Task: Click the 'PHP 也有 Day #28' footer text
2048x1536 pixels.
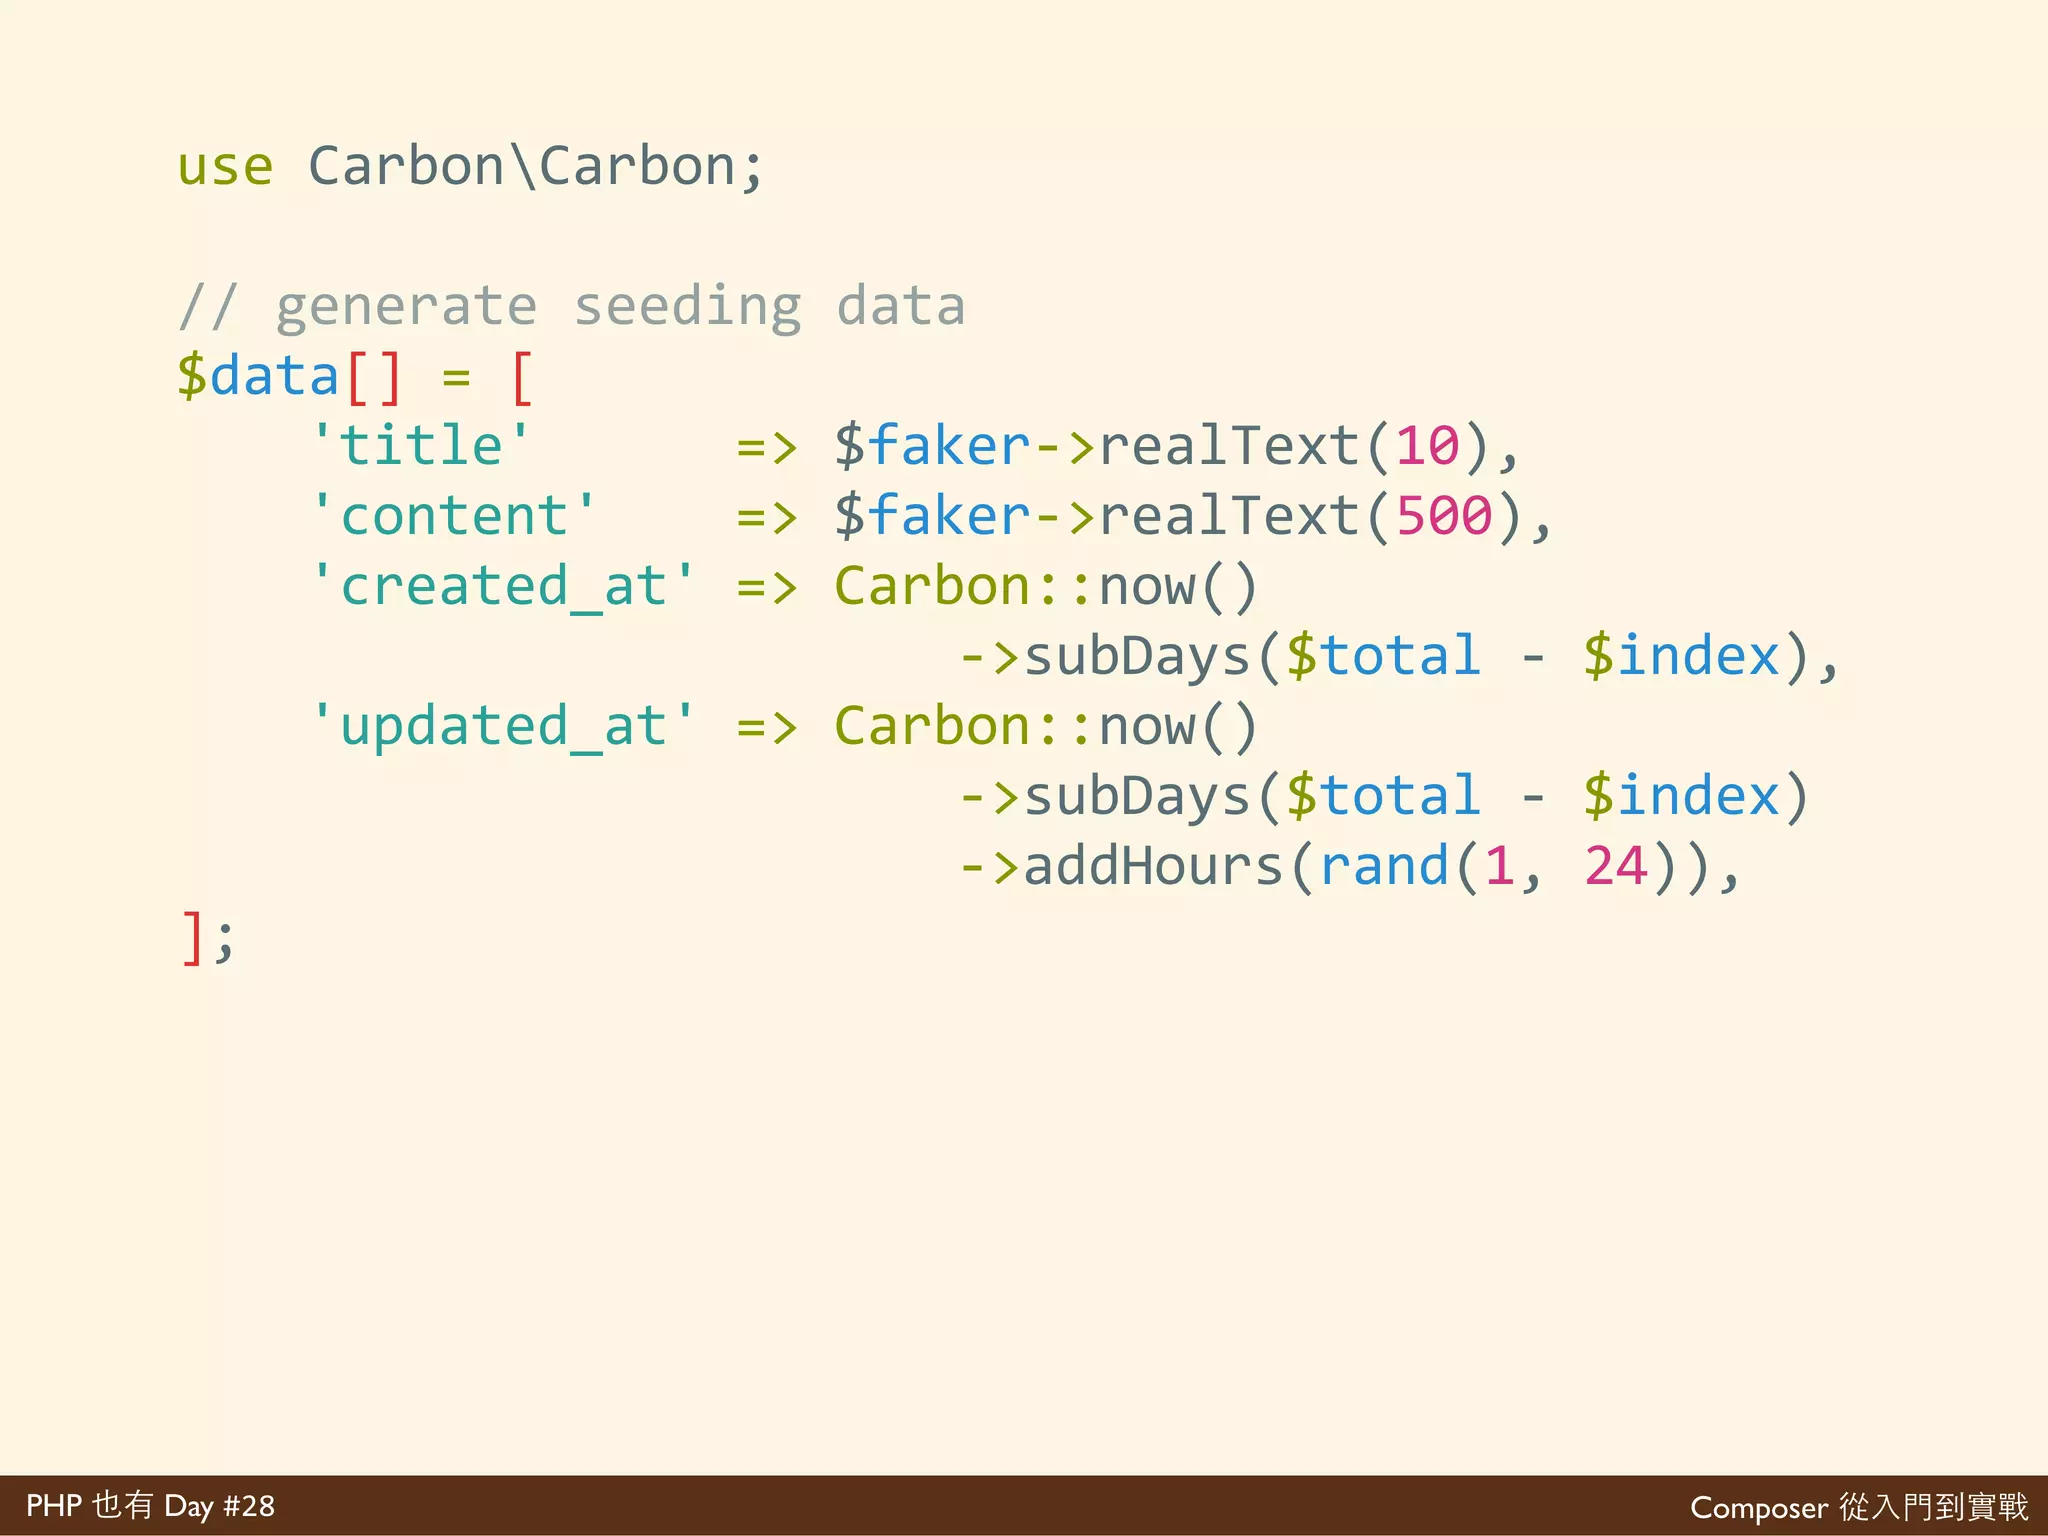Action: point(150,1506)
